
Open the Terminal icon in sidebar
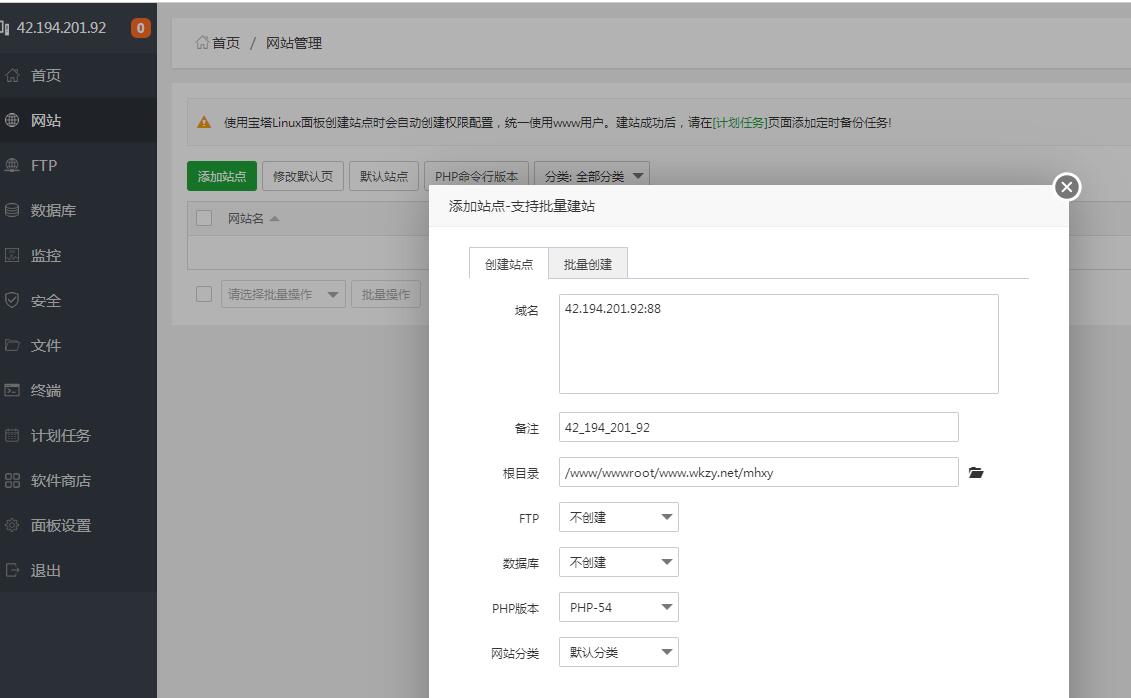(x=13, y=391)
